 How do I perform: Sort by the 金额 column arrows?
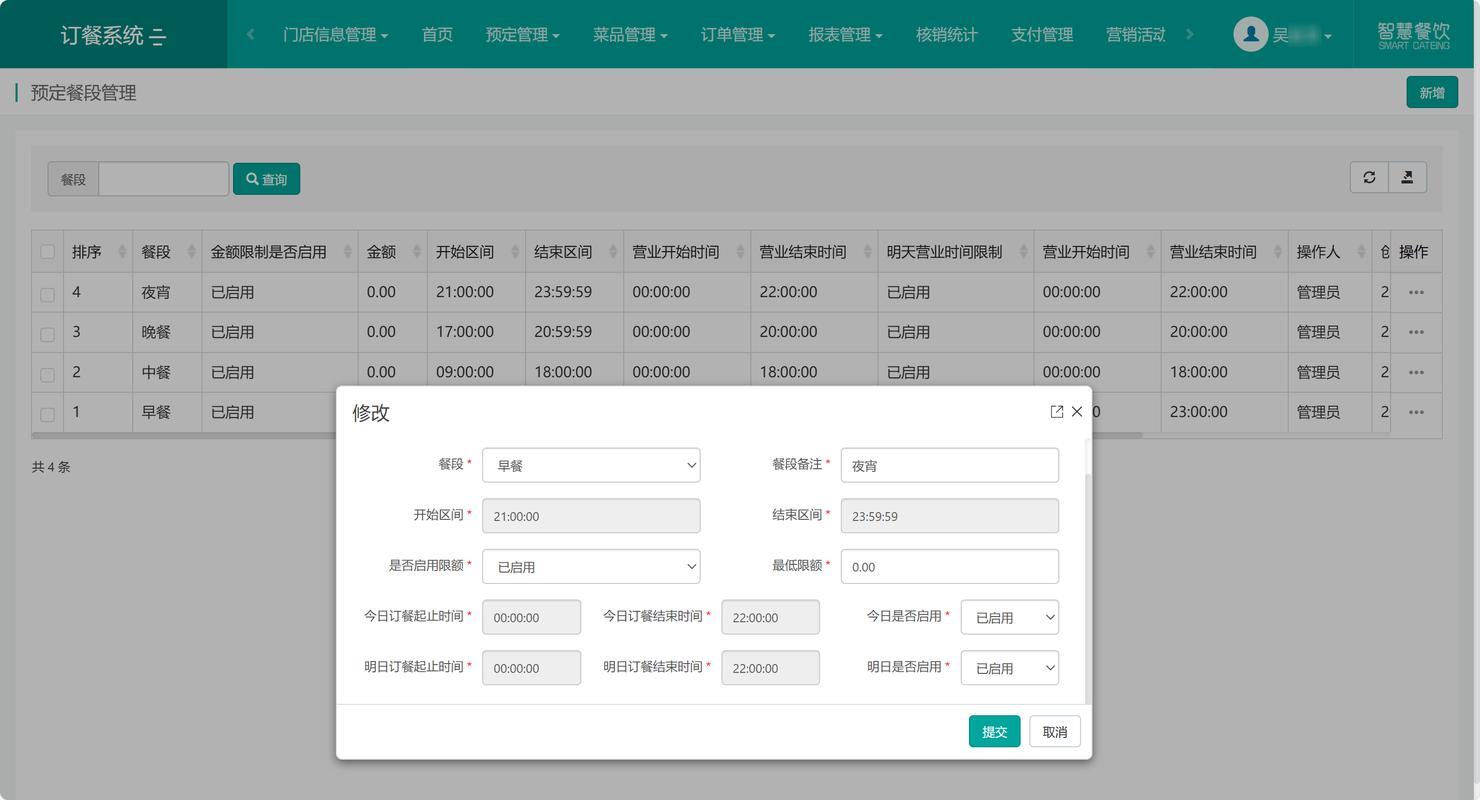(417, 252)
